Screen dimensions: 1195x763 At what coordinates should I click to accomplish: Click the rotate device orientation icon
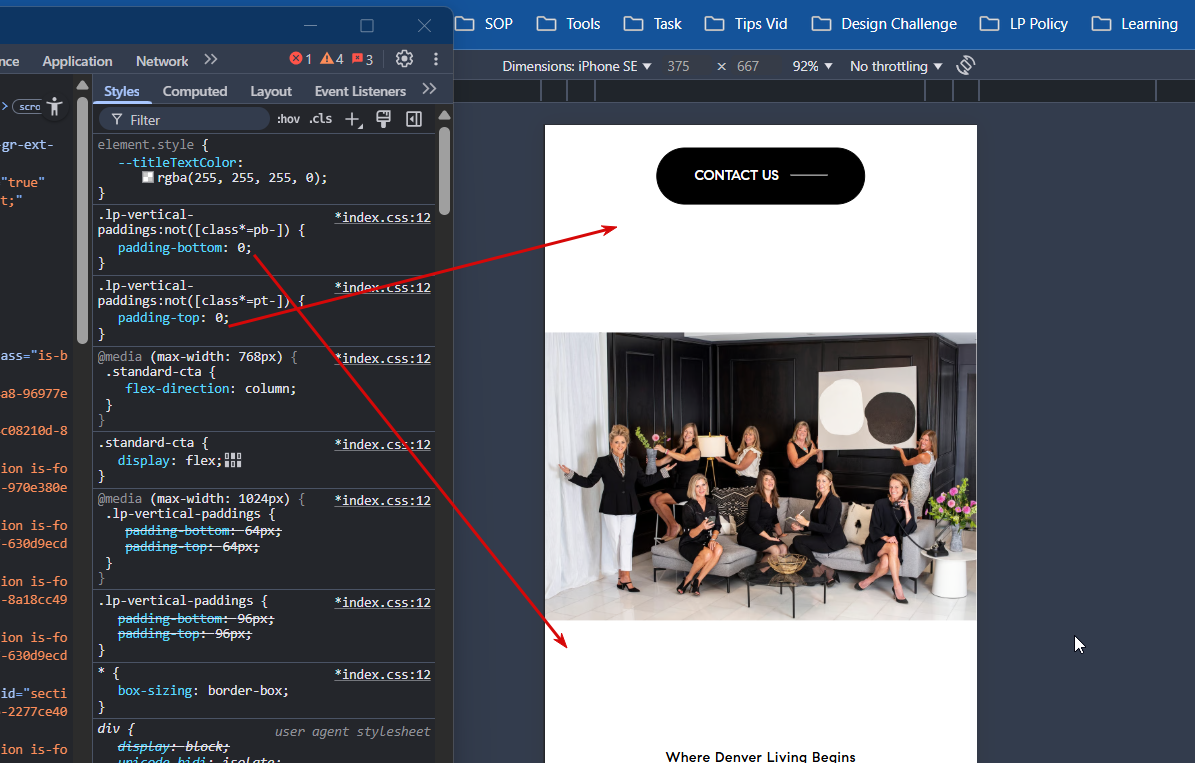click(966, 66)
